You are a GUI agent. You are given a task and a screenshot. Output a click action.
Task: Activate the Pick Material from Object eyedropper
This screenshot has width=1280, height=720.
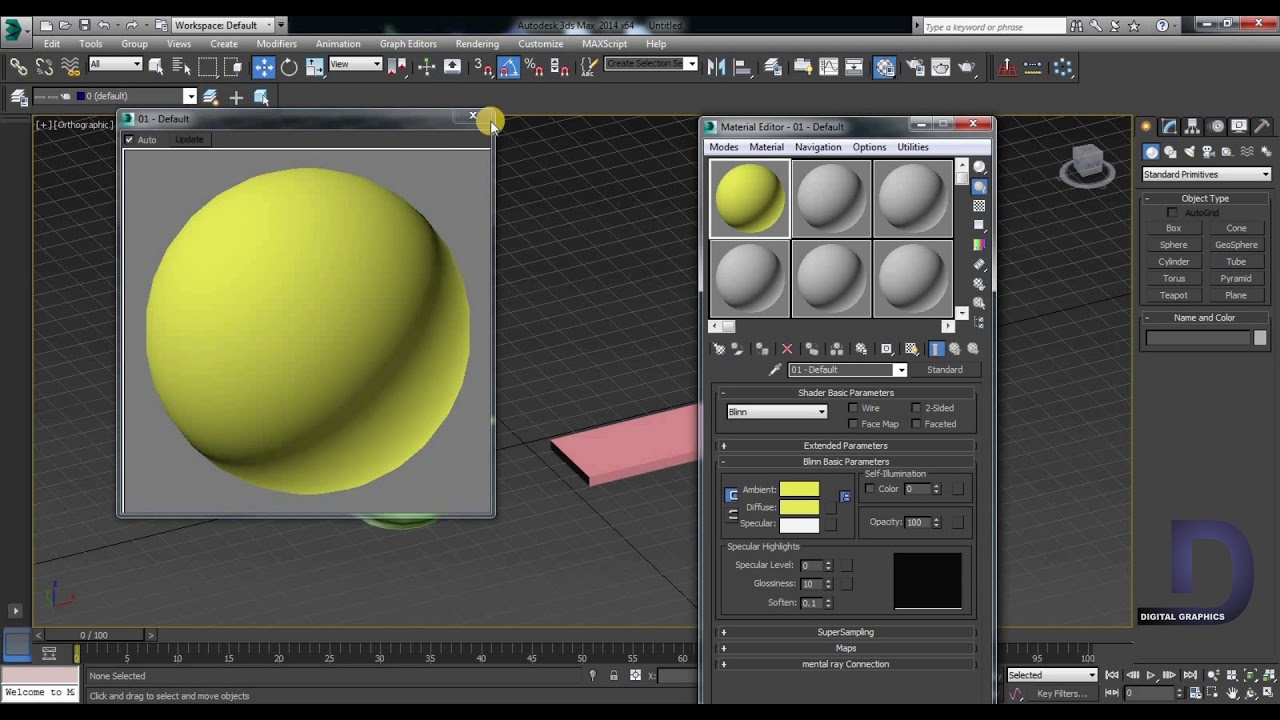click(775, 369)
